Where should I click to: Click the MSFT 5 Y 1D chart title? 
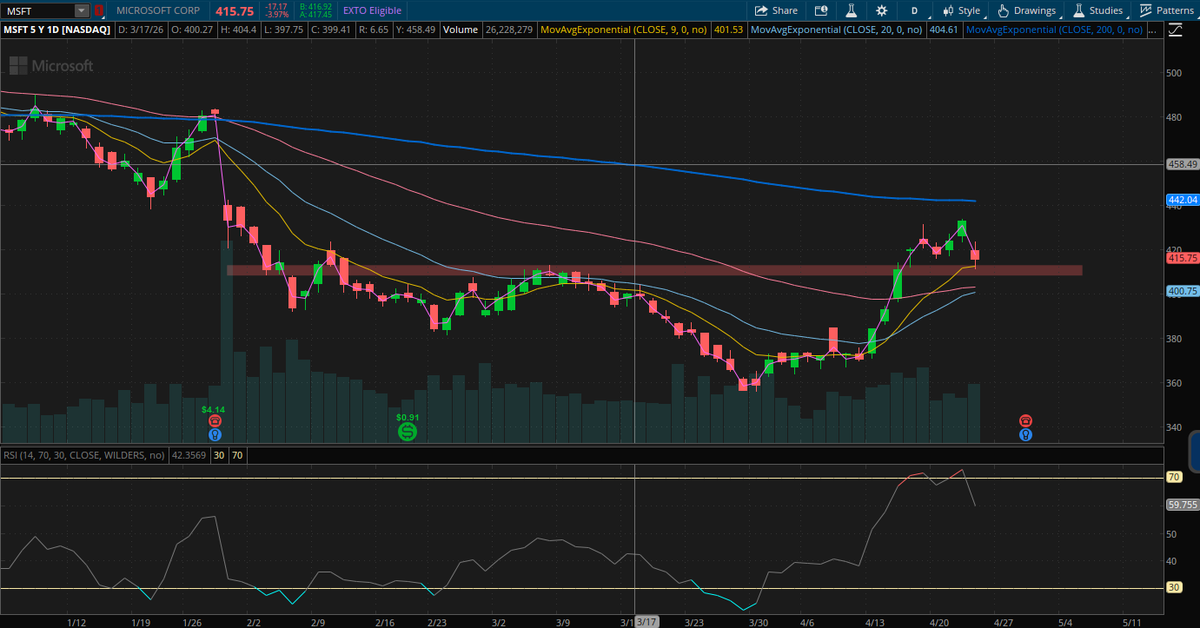(x=55, y=30)
